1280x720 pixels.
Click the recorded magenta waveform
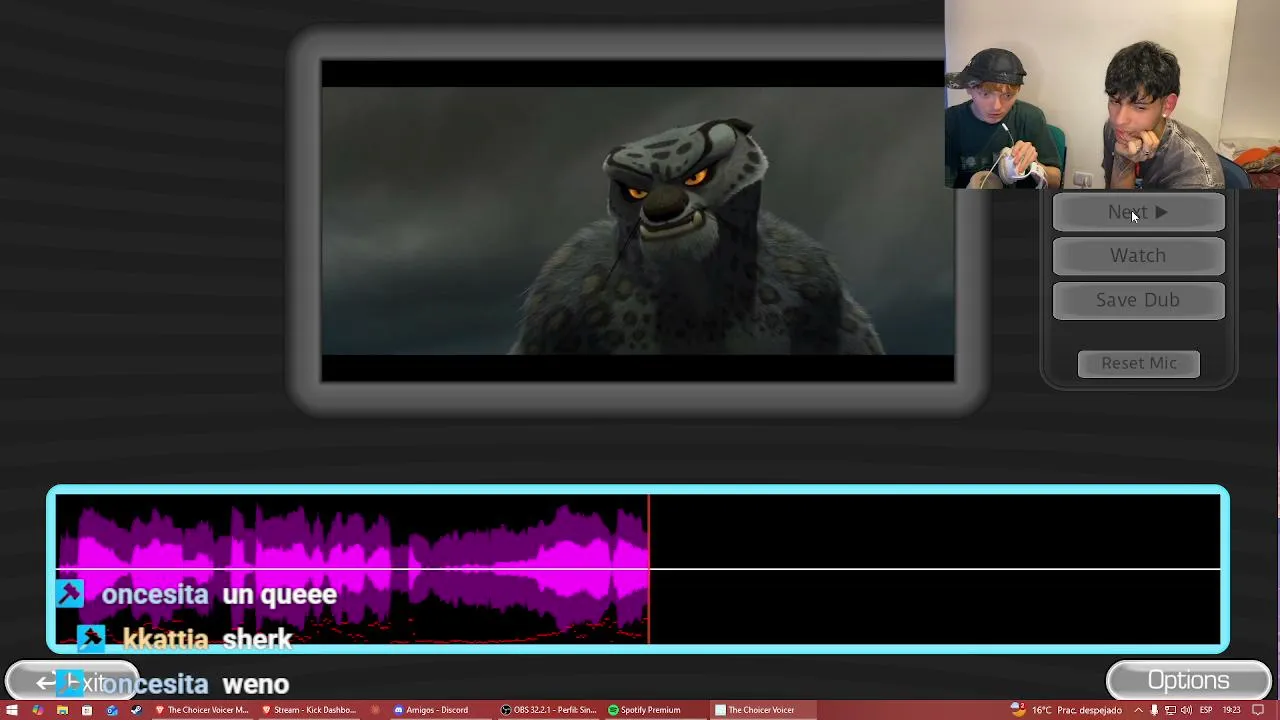(x=352, y=569)
